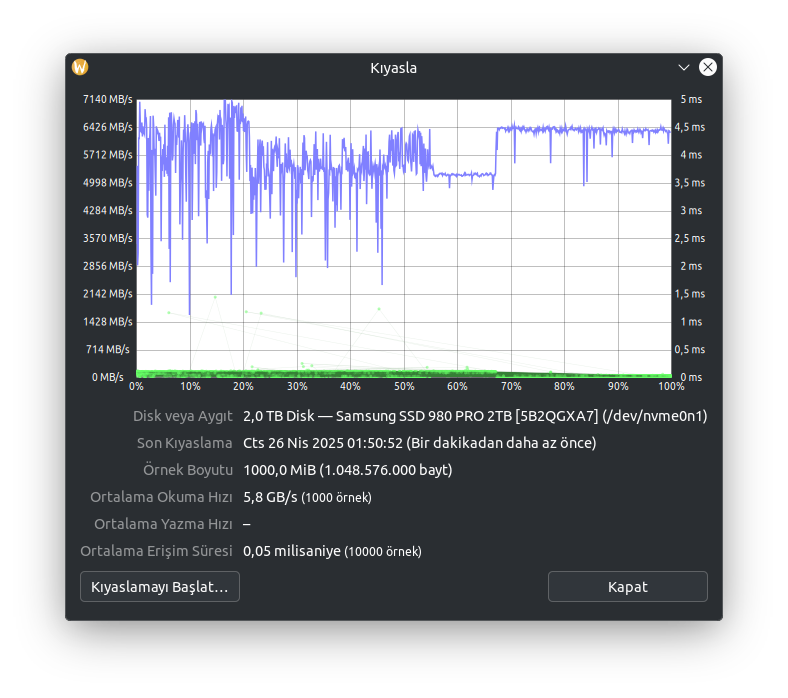Click the Kapat button
Image resolution: width=788 pixels, height=698 pixels.
[628, 586]
